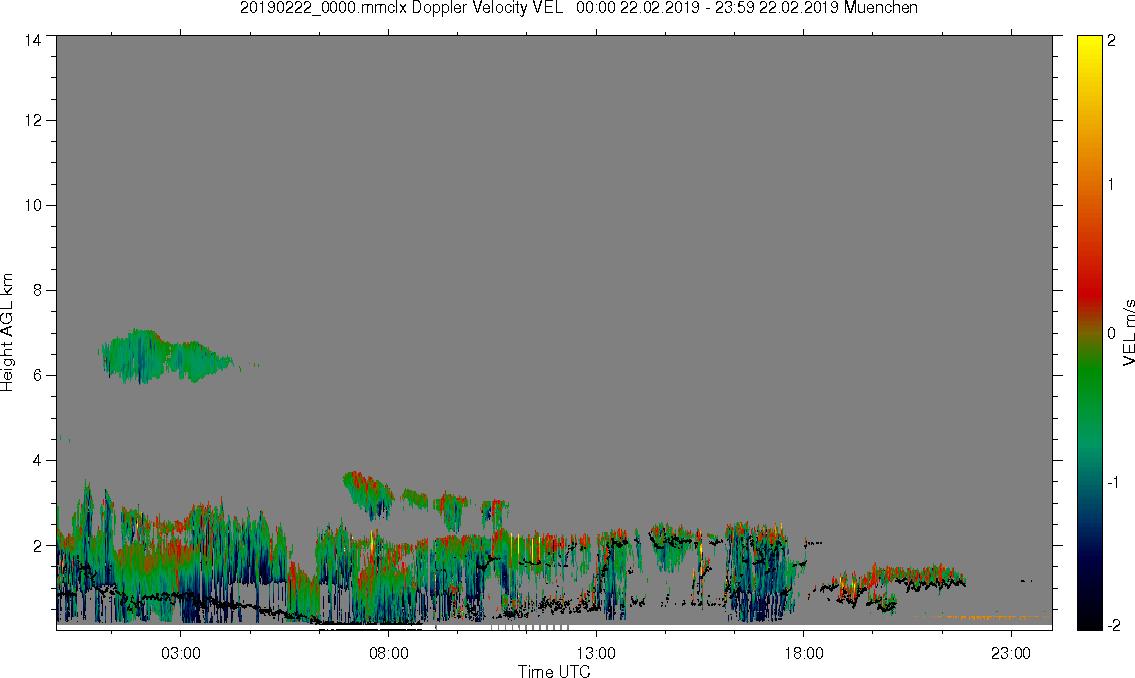Click the colorbar value label '1'
The height and width of the screenshot is (678, 1135).
click(x=1111, y=185)
